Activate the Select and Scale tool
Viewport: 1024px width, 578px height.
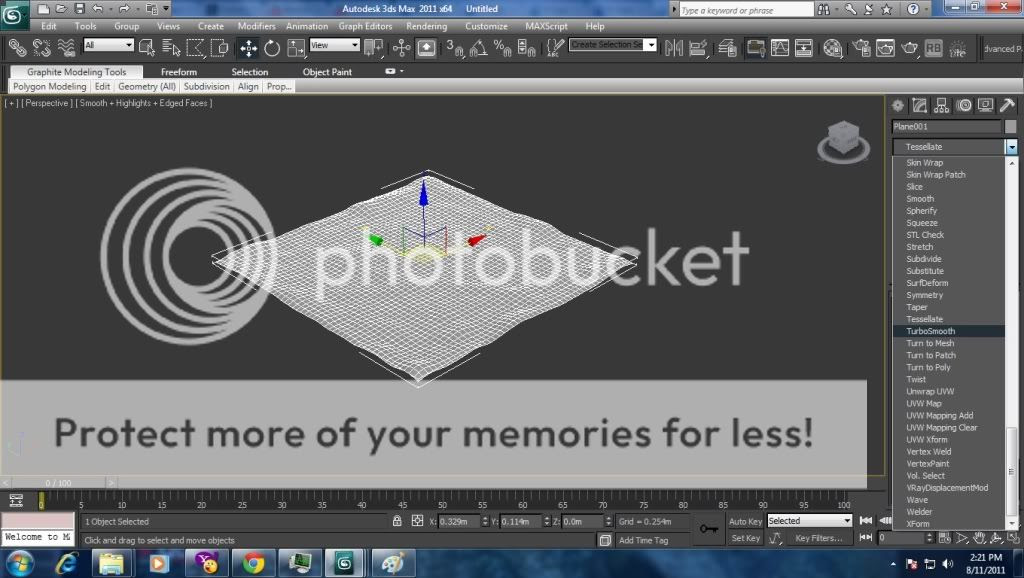[296, 48]
